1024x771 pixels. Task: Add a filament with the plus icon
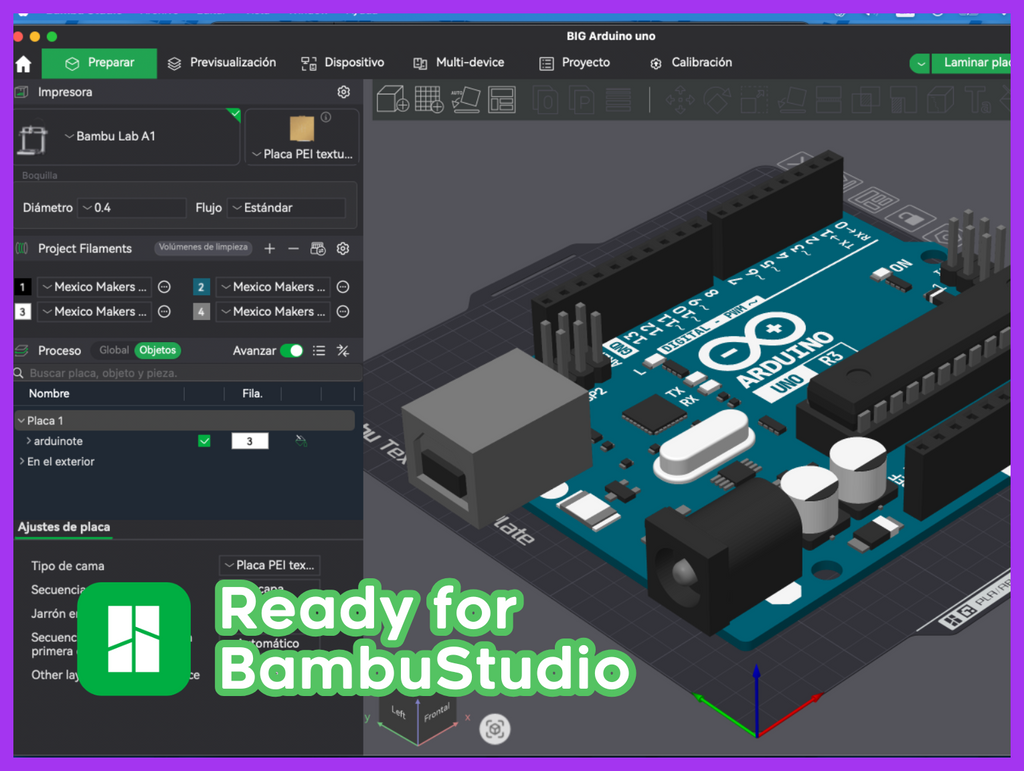pos(270,249)
